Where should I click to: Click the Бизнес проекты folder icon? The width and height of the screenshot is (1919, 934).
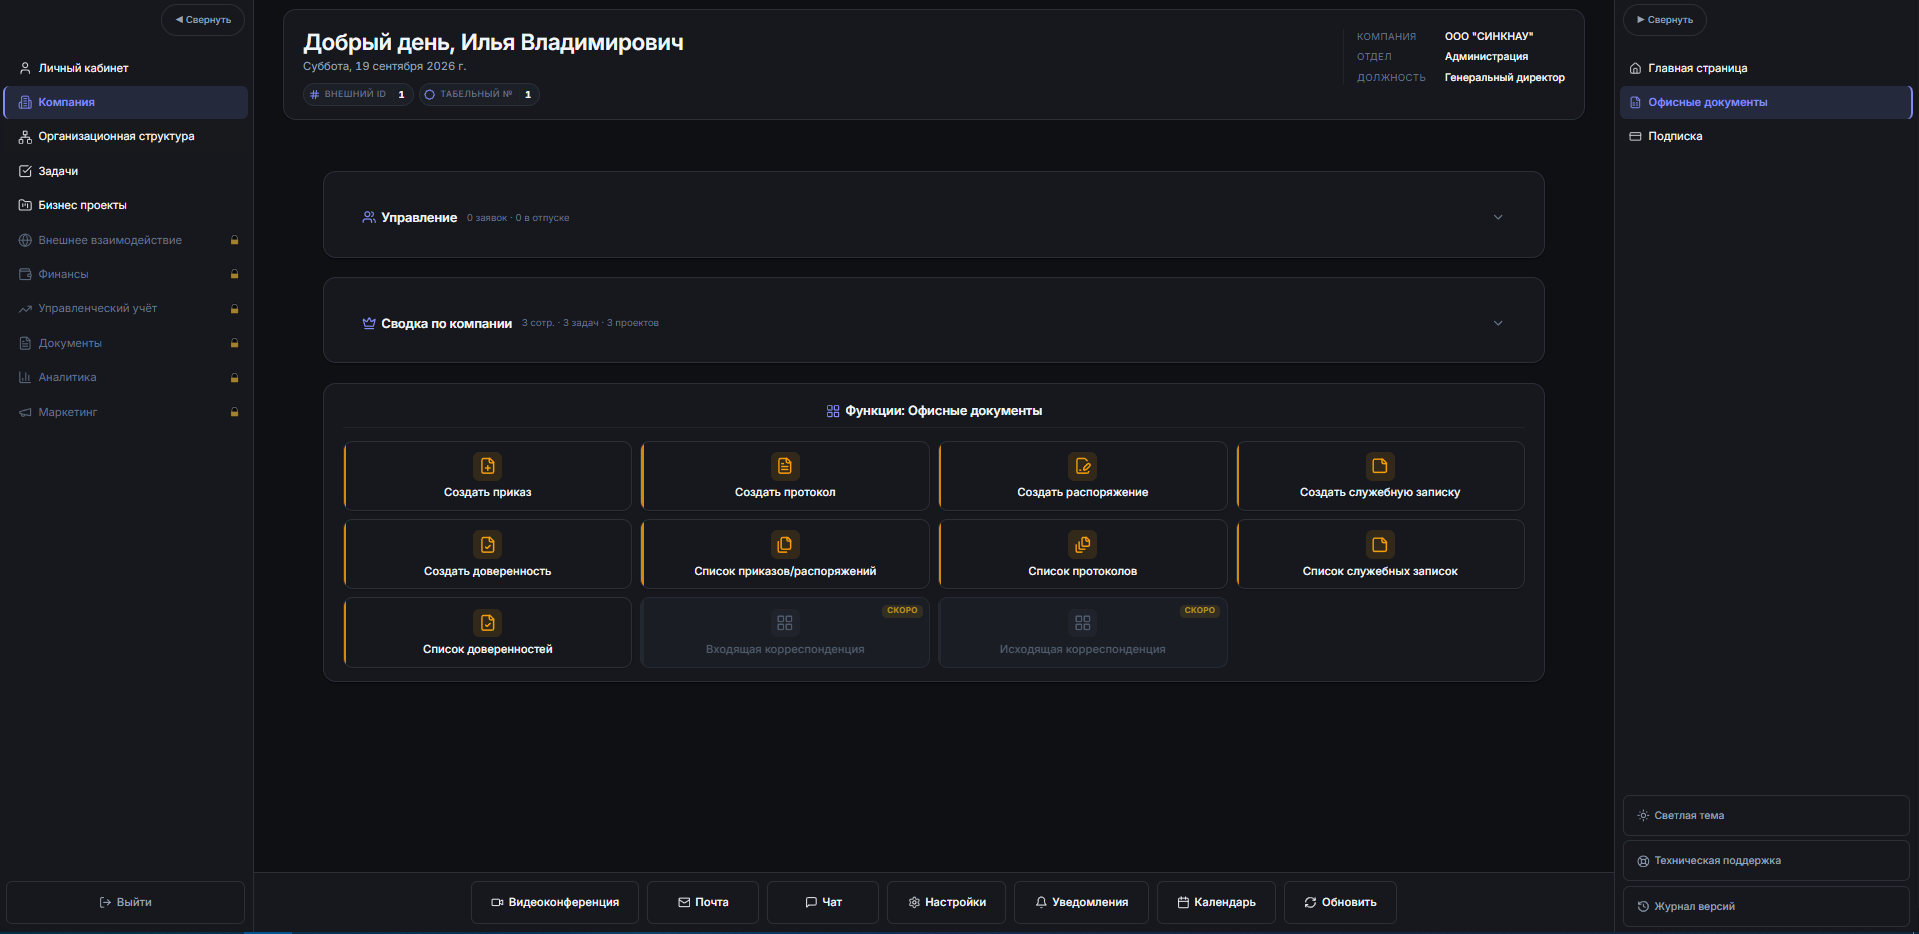tap(25, 205)
